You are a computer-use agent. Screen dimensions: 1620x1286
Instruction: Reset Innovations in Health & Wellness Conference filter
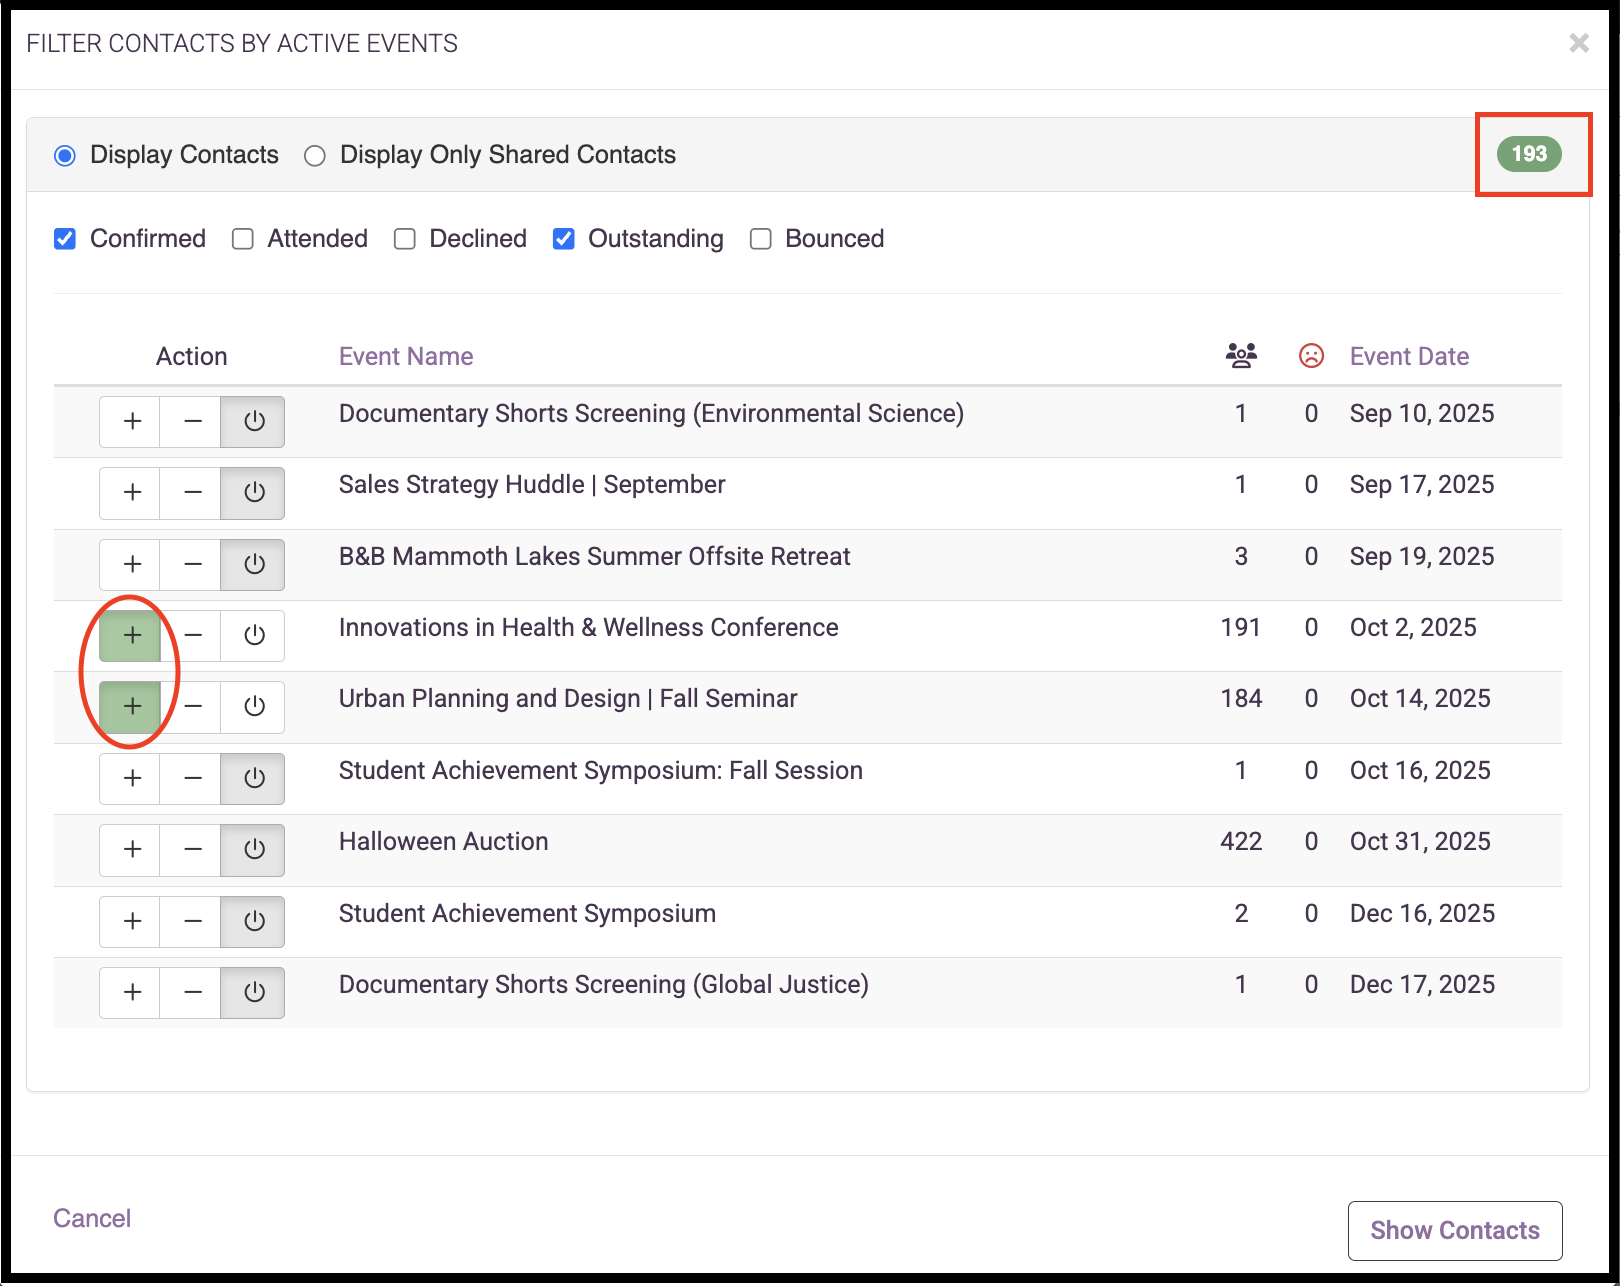(x=253, y=635)
